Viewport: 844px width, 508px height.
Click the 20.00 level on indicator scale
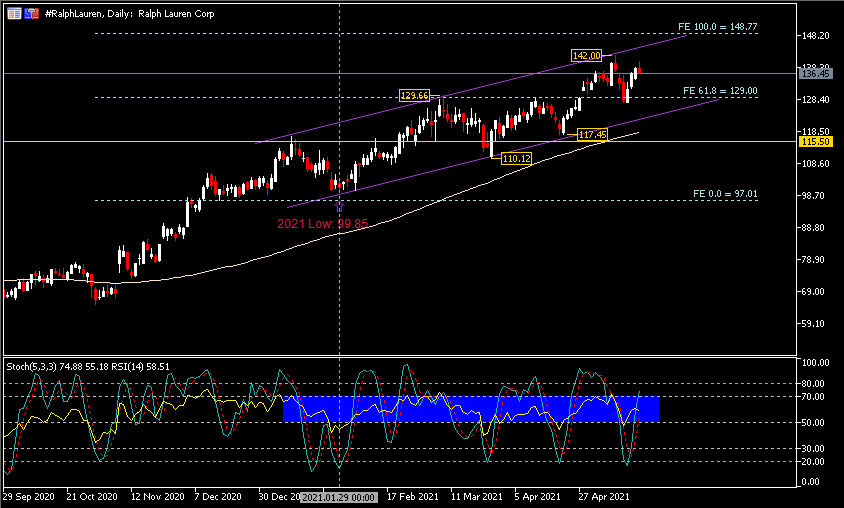(x=813, y=461)
